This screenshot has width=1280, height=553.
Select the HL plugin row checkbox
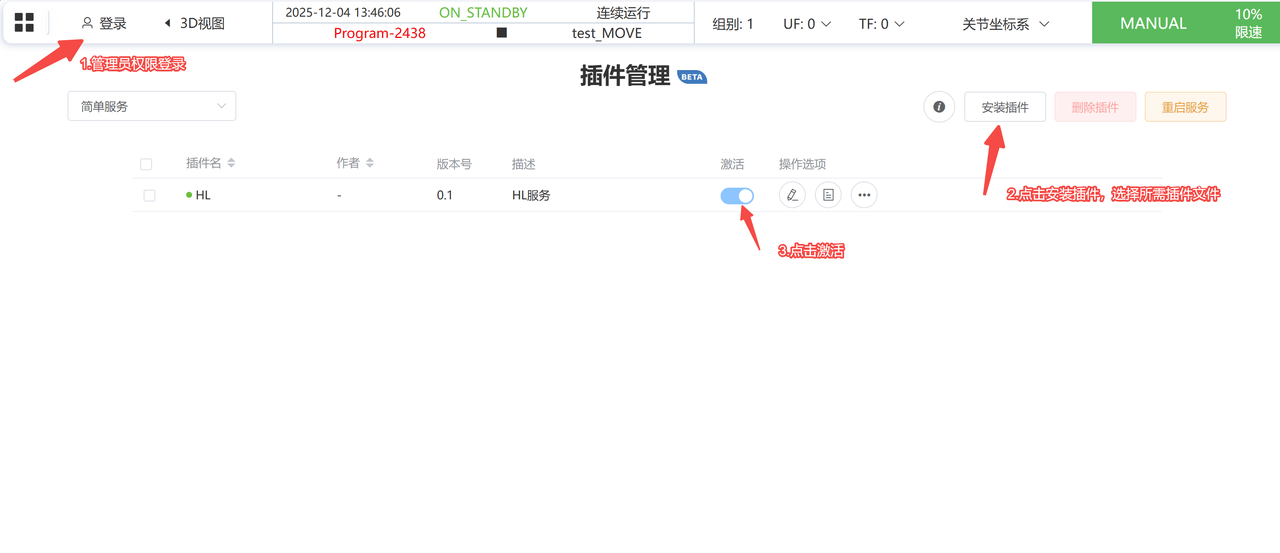[149, 196]
